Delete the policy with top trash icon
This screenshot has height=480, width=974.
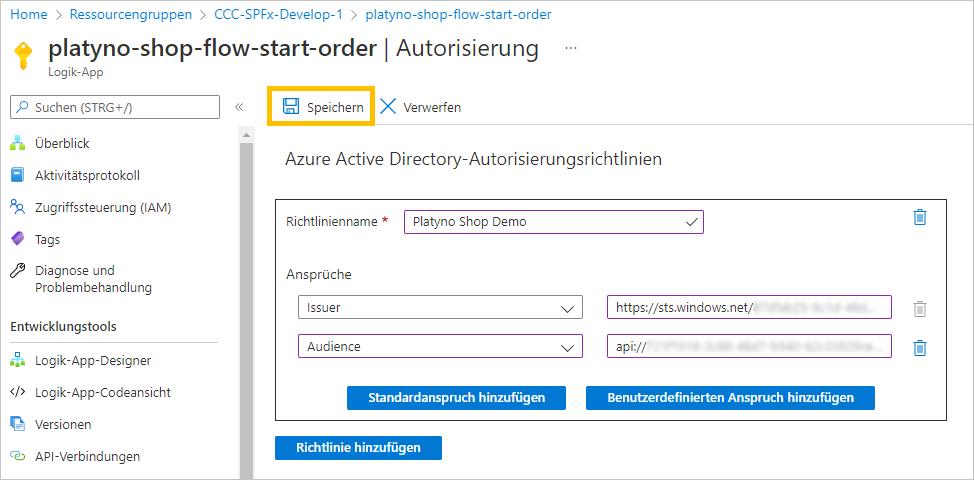tap(919, 217)
